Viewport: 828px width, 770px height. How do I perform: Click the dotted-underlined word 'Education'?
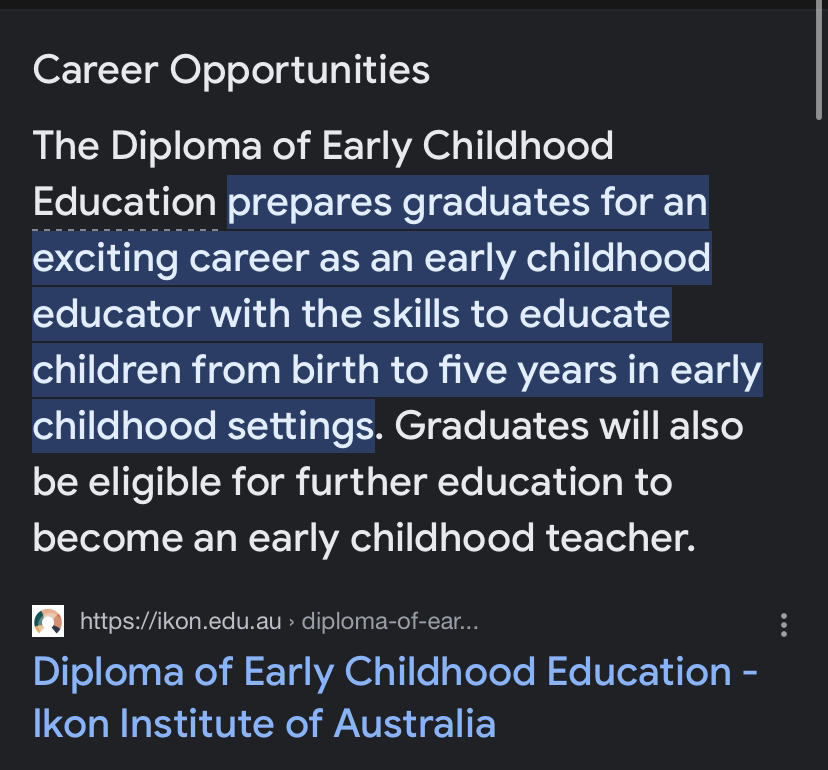pyautogui.click(x=125, y=202)
